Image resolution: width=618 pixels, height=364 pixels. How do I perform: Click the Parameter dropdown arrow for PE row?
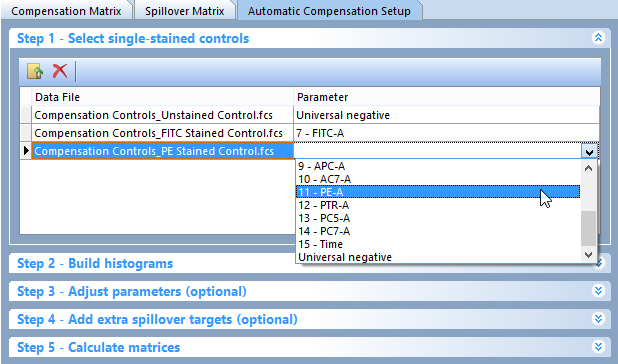click(x=590, y=151)
